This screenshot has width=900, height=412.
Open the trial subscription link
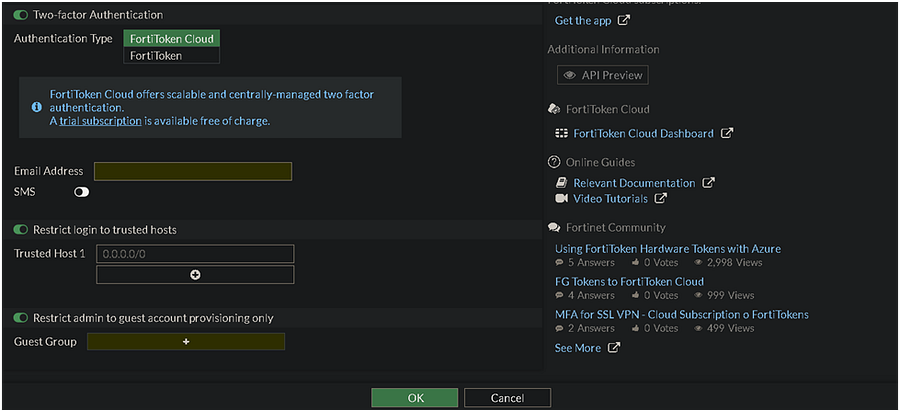tap(100, 121)
